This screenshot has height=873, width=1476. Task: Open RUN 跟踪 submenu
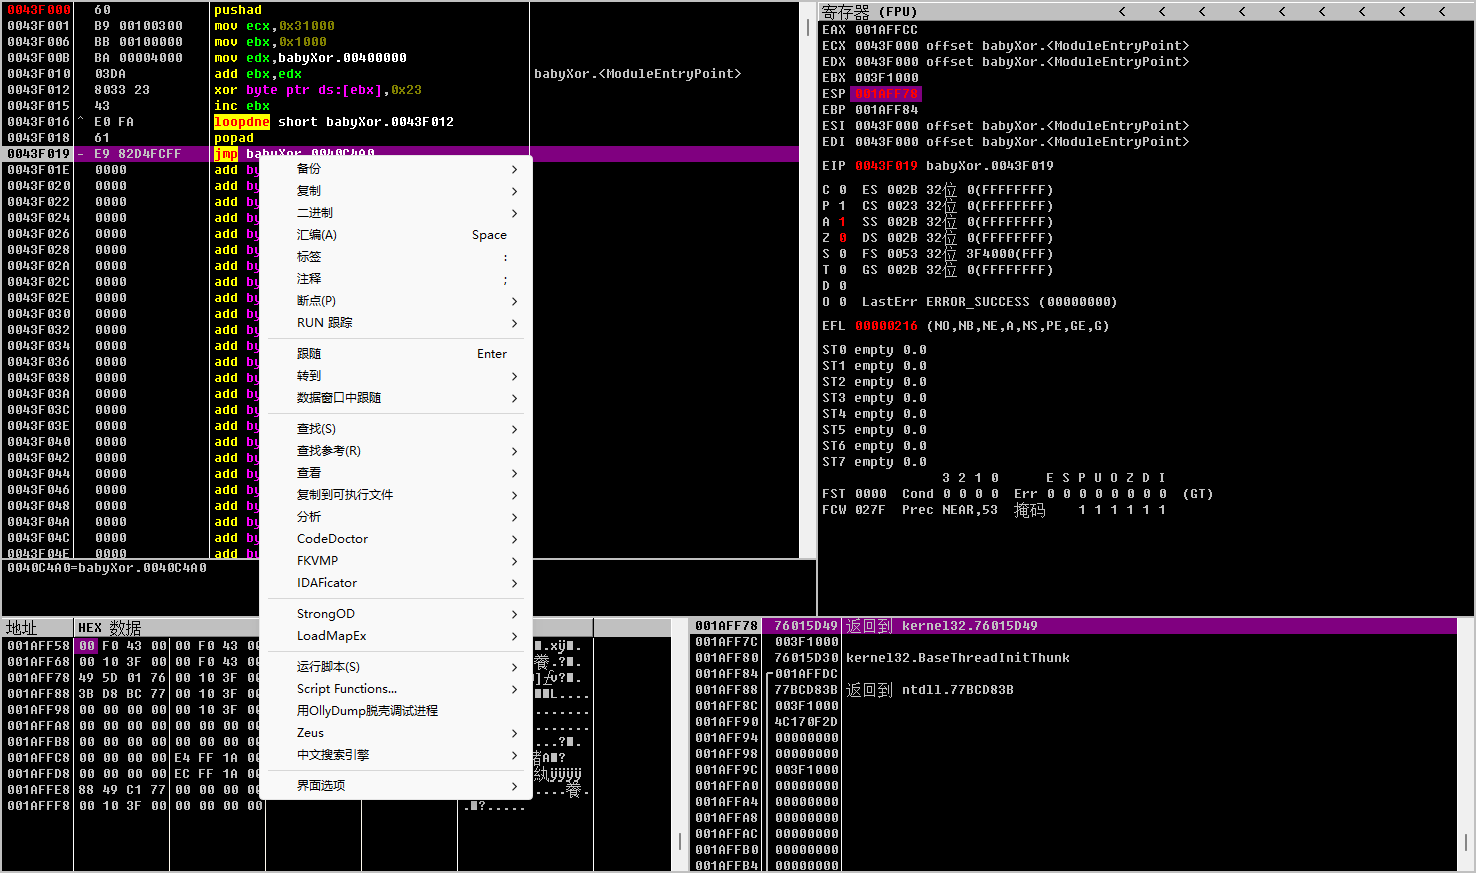click(x=396, y=323)
